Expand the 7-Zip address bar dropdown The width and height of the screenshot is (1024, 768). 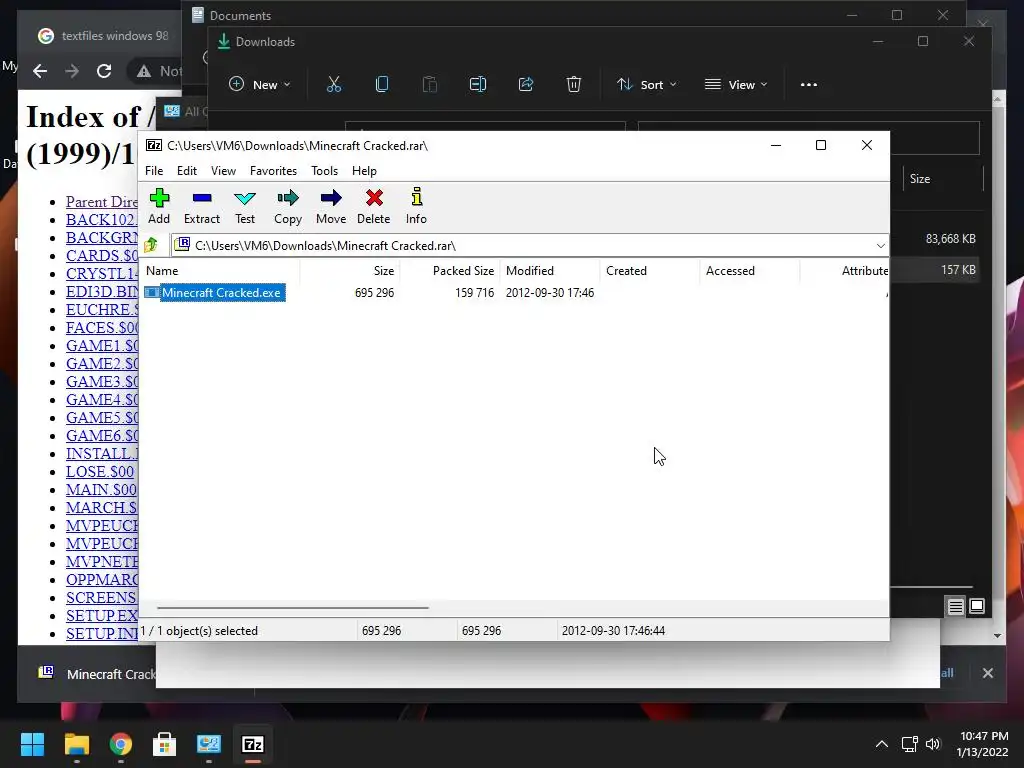880,246
